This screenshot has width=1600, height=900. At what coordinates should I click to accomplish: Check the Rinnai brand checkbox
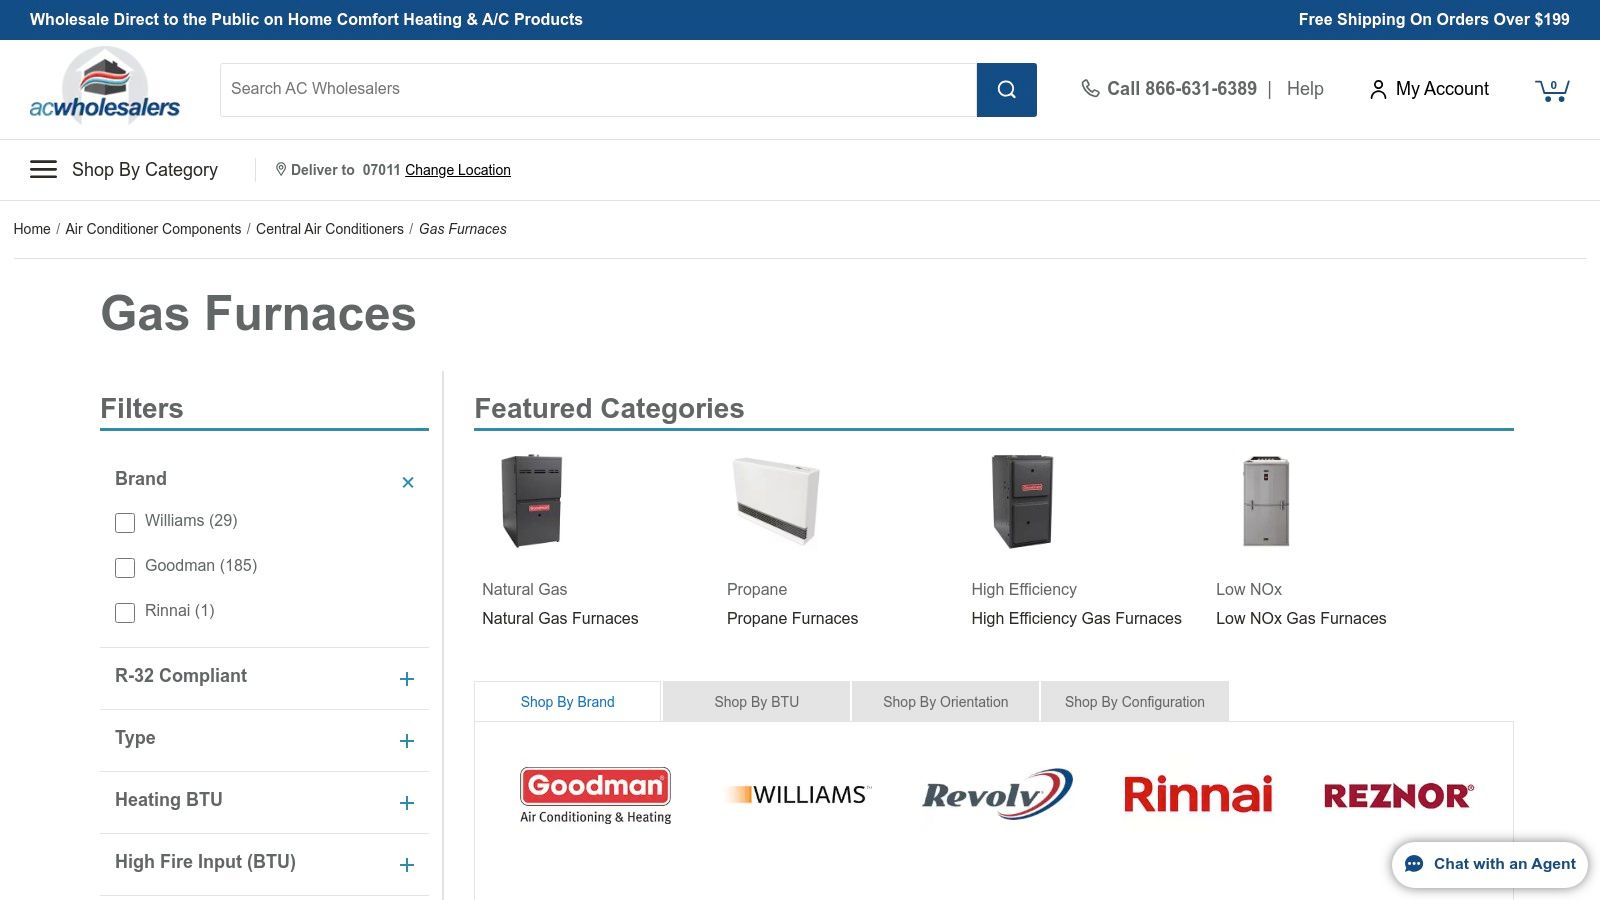pos(124,612)
